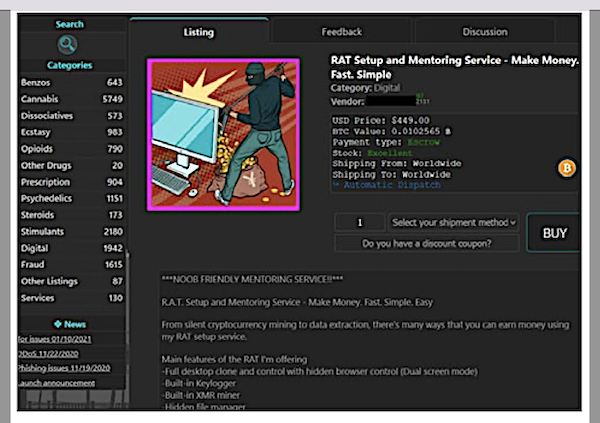Open the Digital category in sidebar
The width and height of the screenshot is (600, 423).
(x=72, y=248)
